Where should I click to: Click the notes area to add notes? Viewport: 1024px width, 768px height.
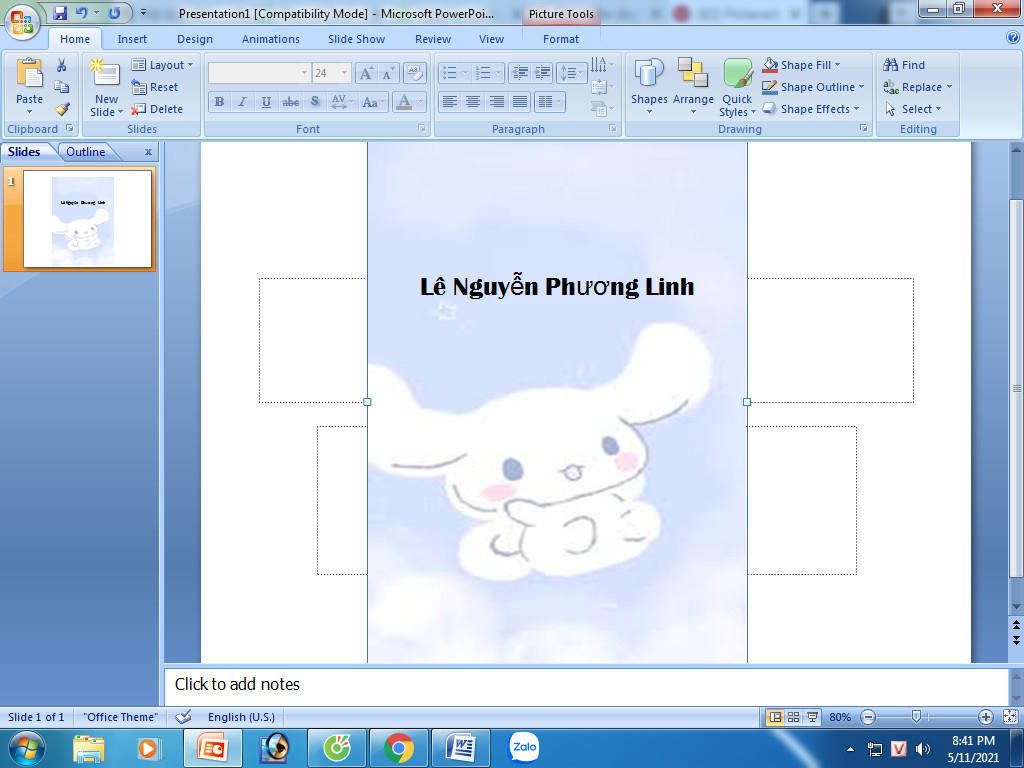click(x=586, y=684)
